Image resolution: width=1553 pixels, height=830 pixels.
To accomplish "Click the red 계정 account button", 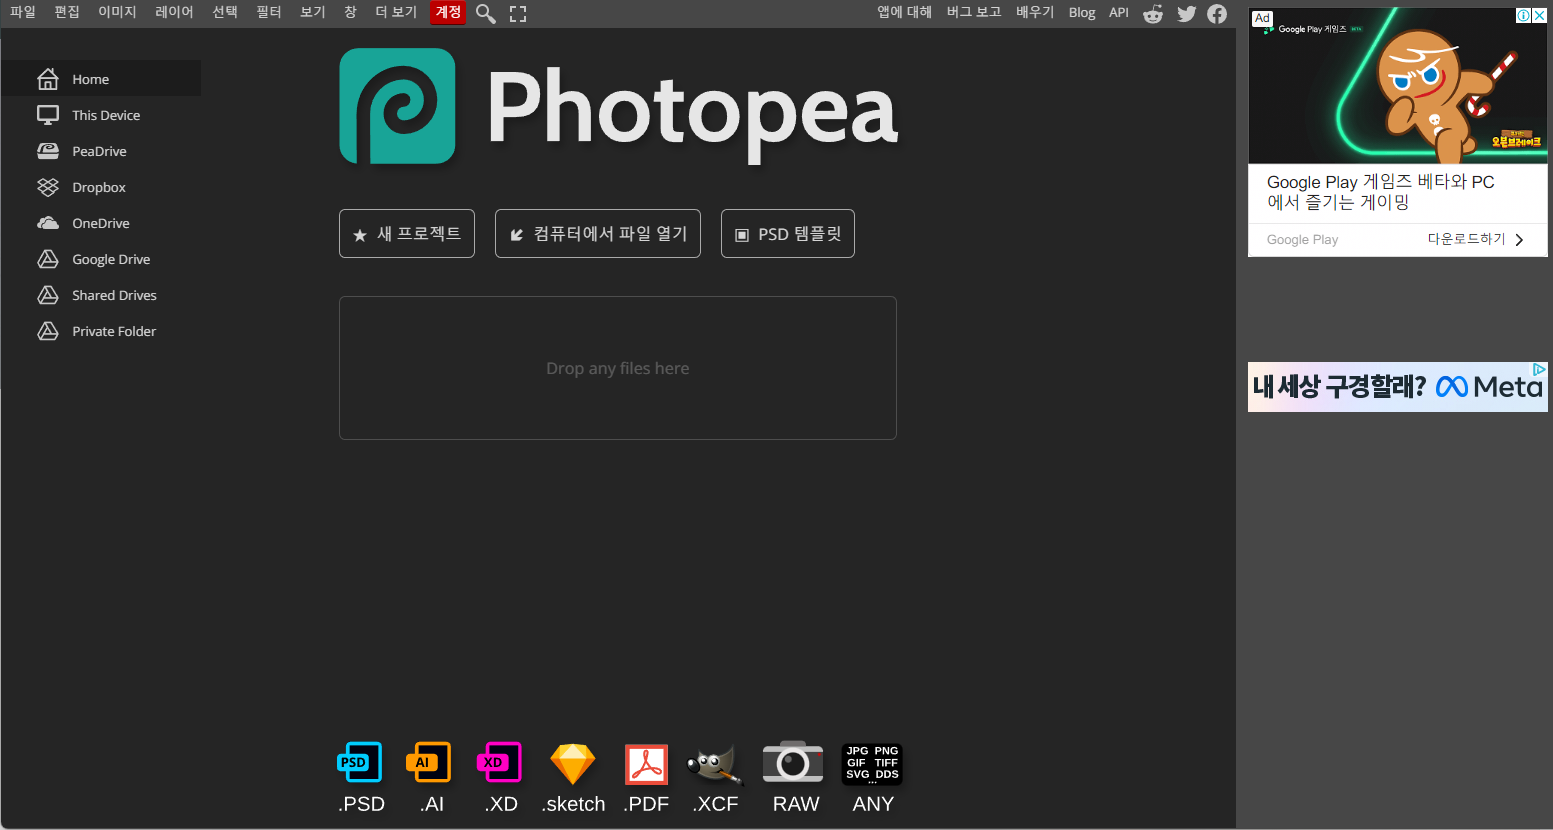I will tap(448, 12).
